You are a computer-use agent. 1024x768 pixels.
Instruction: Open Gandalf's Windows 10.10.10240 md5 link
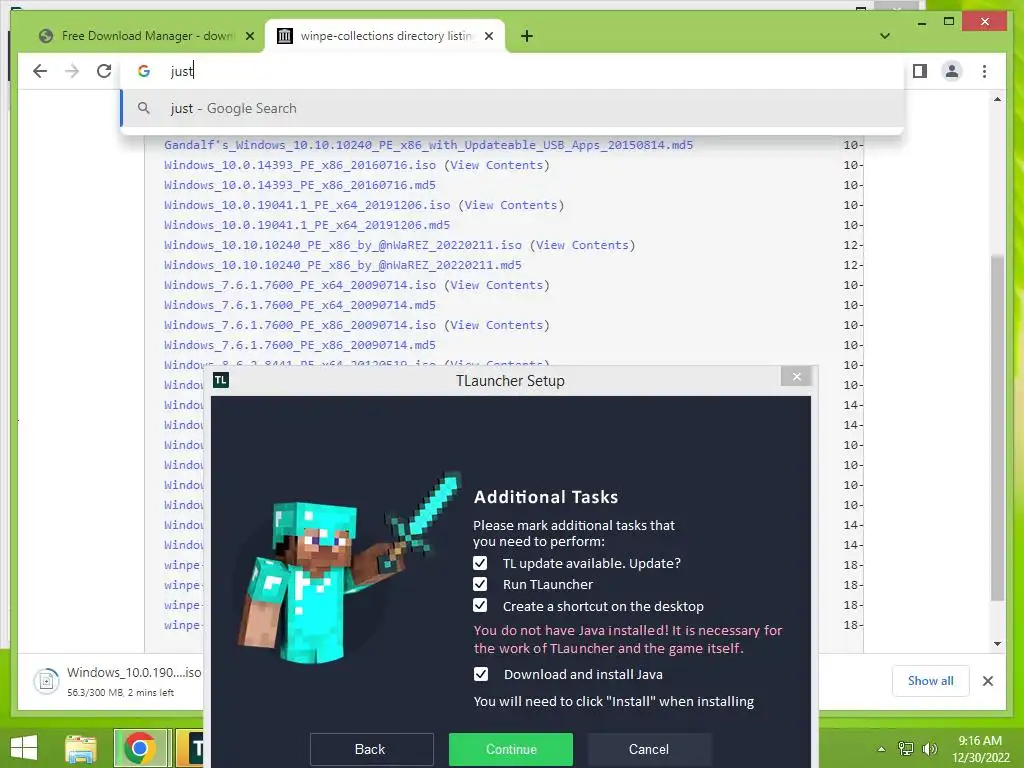coord(428,145)
